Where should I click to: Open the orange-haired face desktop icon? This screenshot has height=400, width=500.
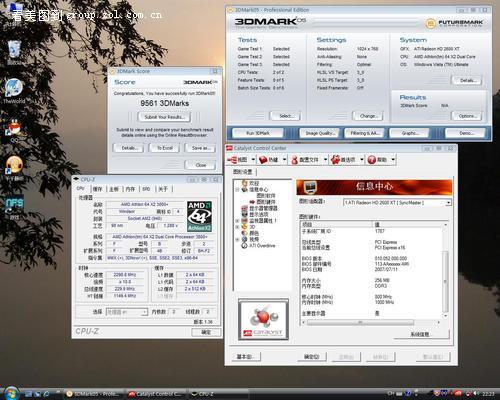[x=14, y=168]
